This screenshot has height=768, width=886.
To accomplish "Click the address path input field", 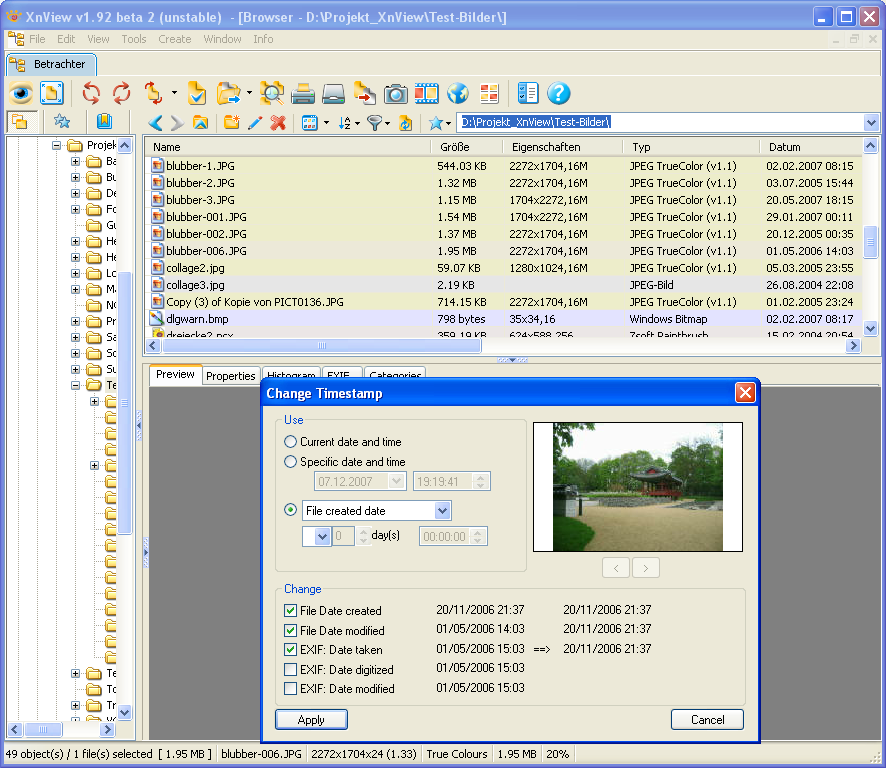I will coord(661,122).
